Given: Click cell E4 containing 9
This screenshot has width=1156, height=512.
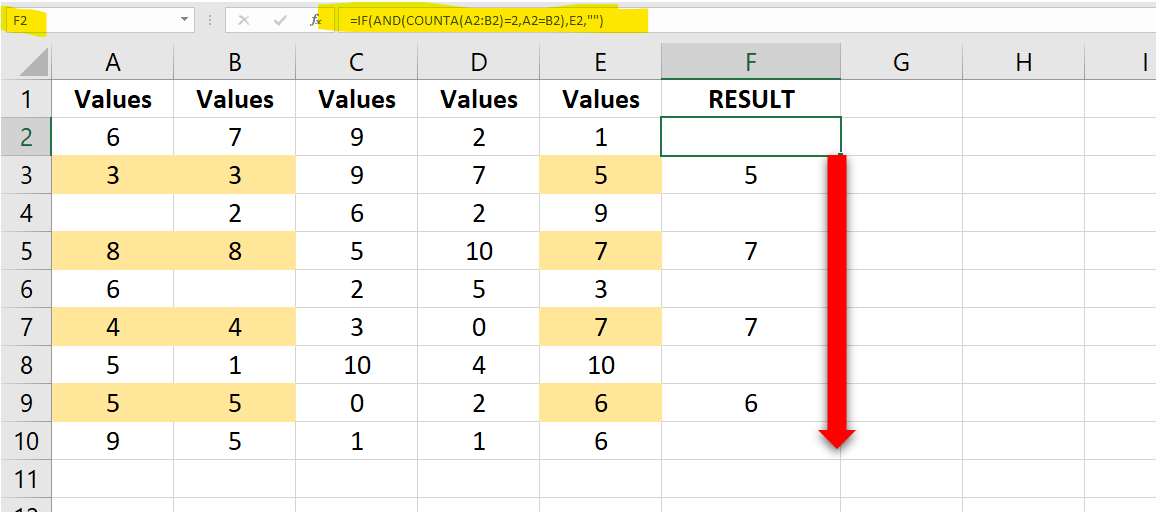Looking at the screenshot, I should point(600,213).
